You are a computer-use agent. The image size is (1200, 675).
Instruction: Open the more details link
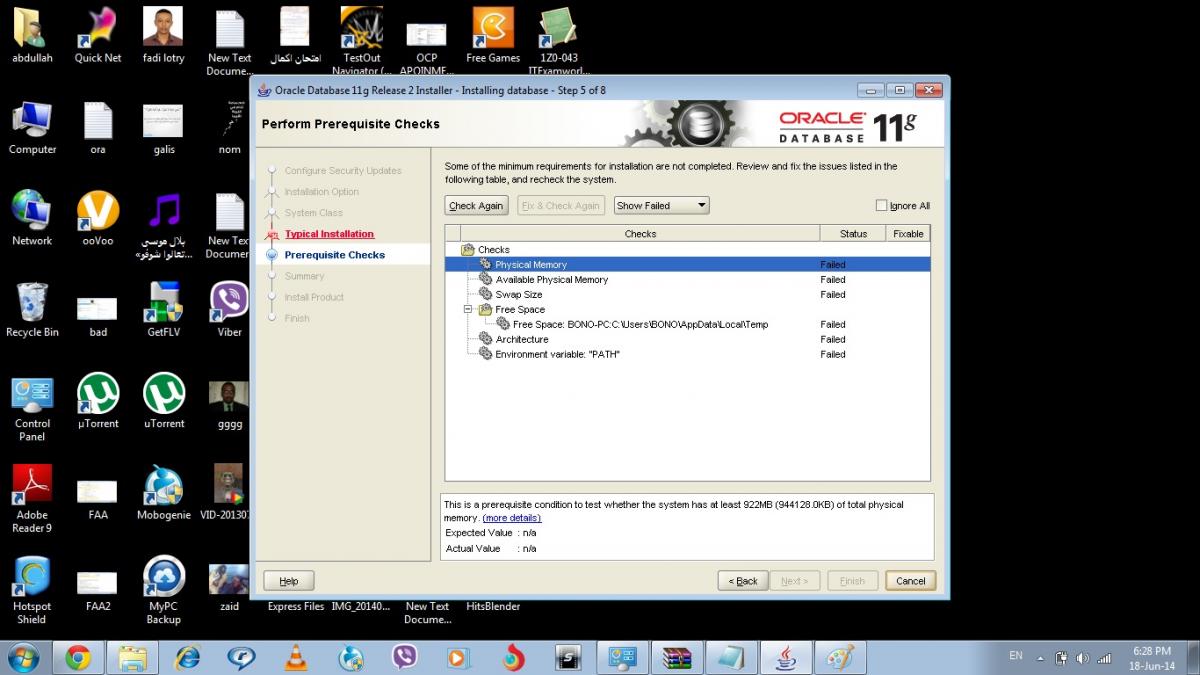pyautogui.click(x=511, y=518)
